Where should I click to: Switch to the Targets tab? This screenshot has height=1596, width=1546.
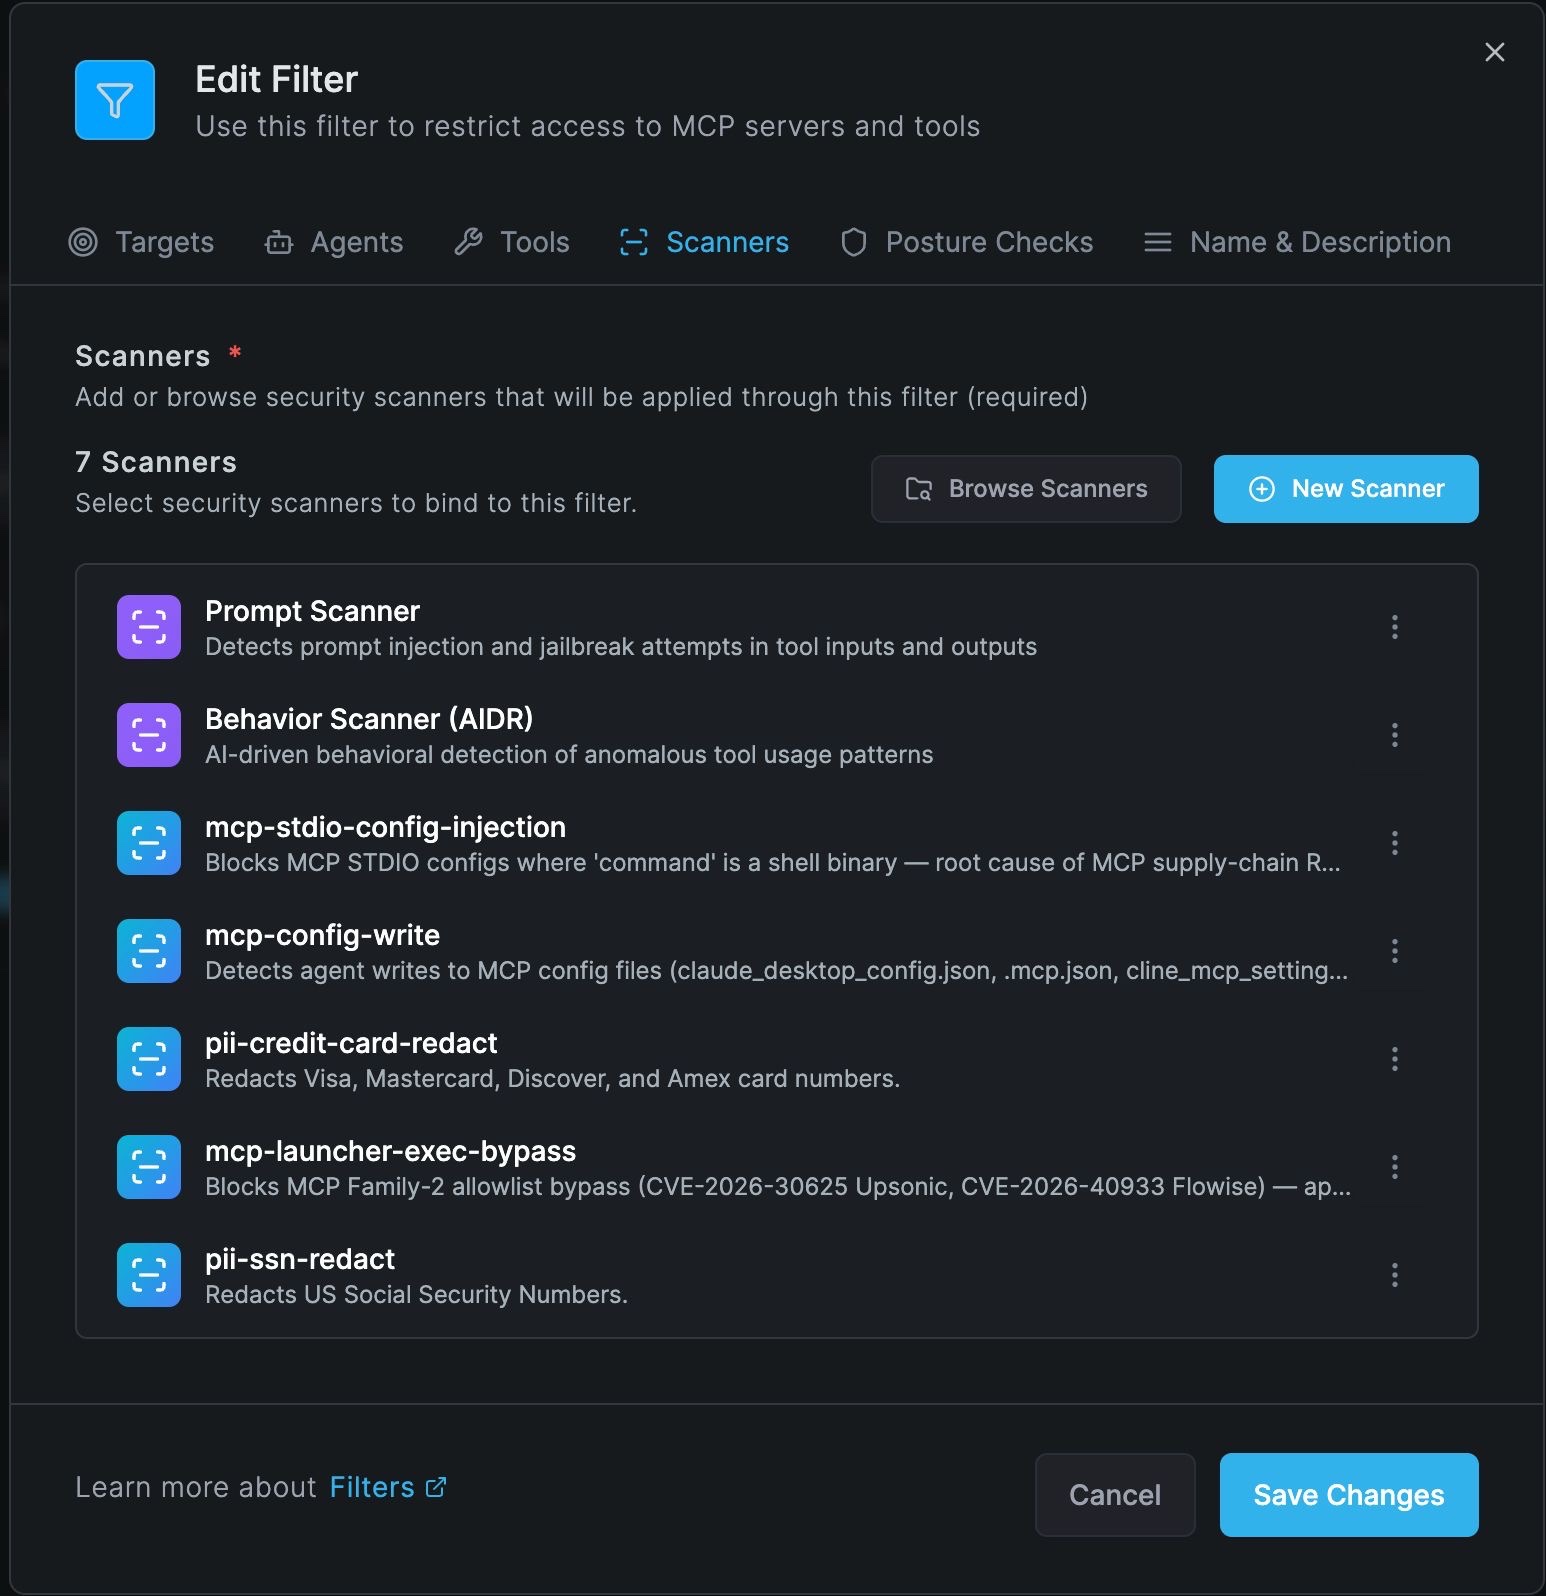pos(142,242)
